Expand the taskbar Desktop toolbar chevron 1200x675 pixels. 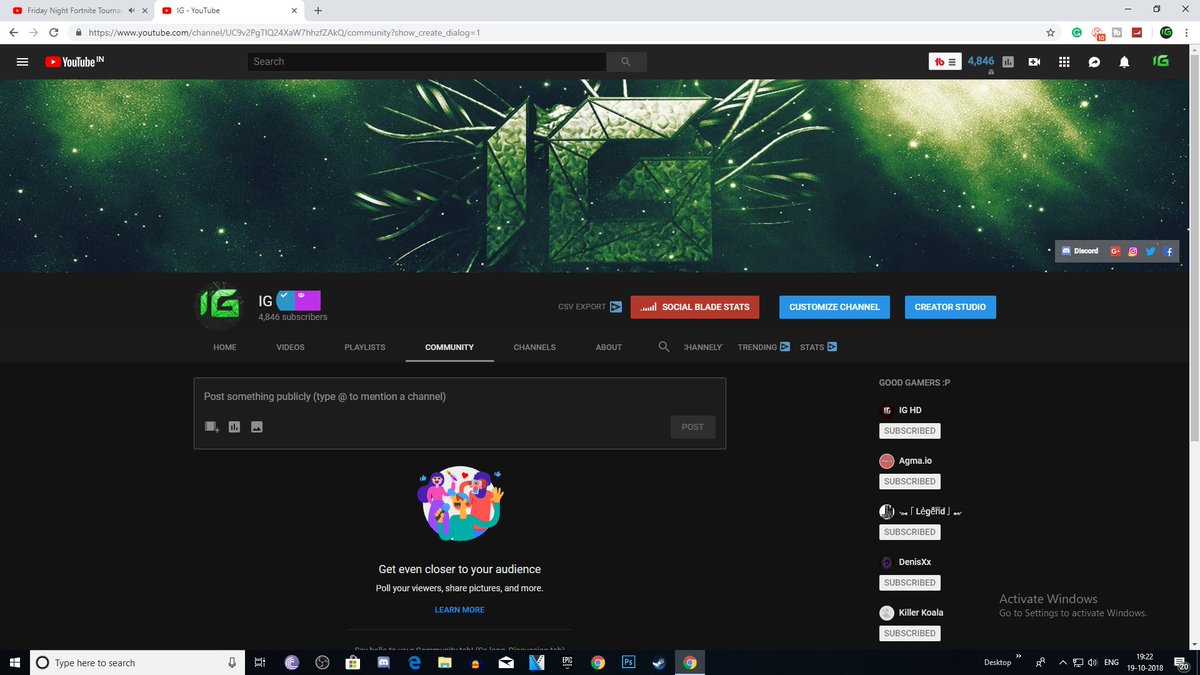1019,658
